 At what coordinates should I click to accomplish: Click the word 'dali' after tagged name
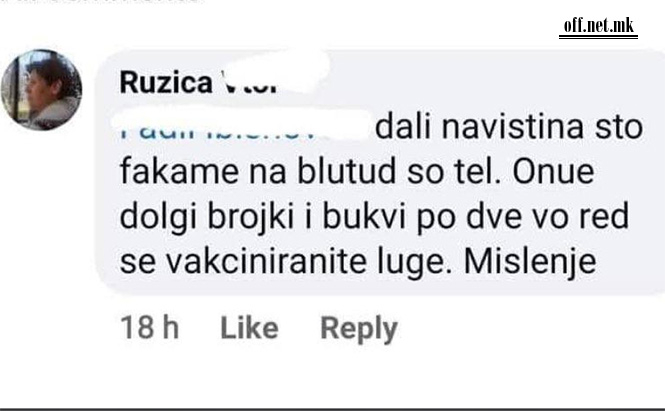point(403,127)
